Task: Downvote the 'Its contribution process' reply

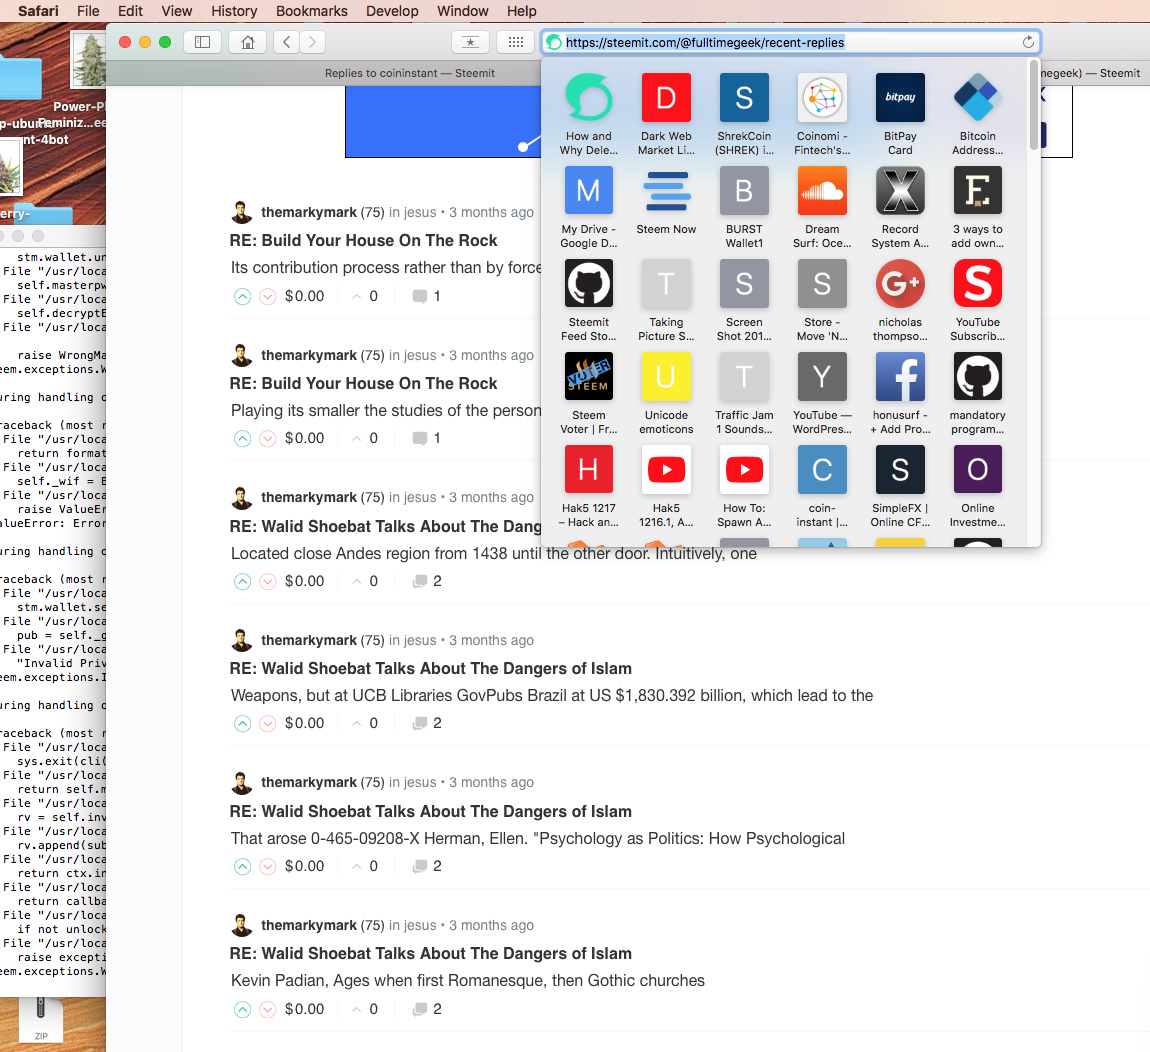Action: pyautogui.click(x=268, y=296)
